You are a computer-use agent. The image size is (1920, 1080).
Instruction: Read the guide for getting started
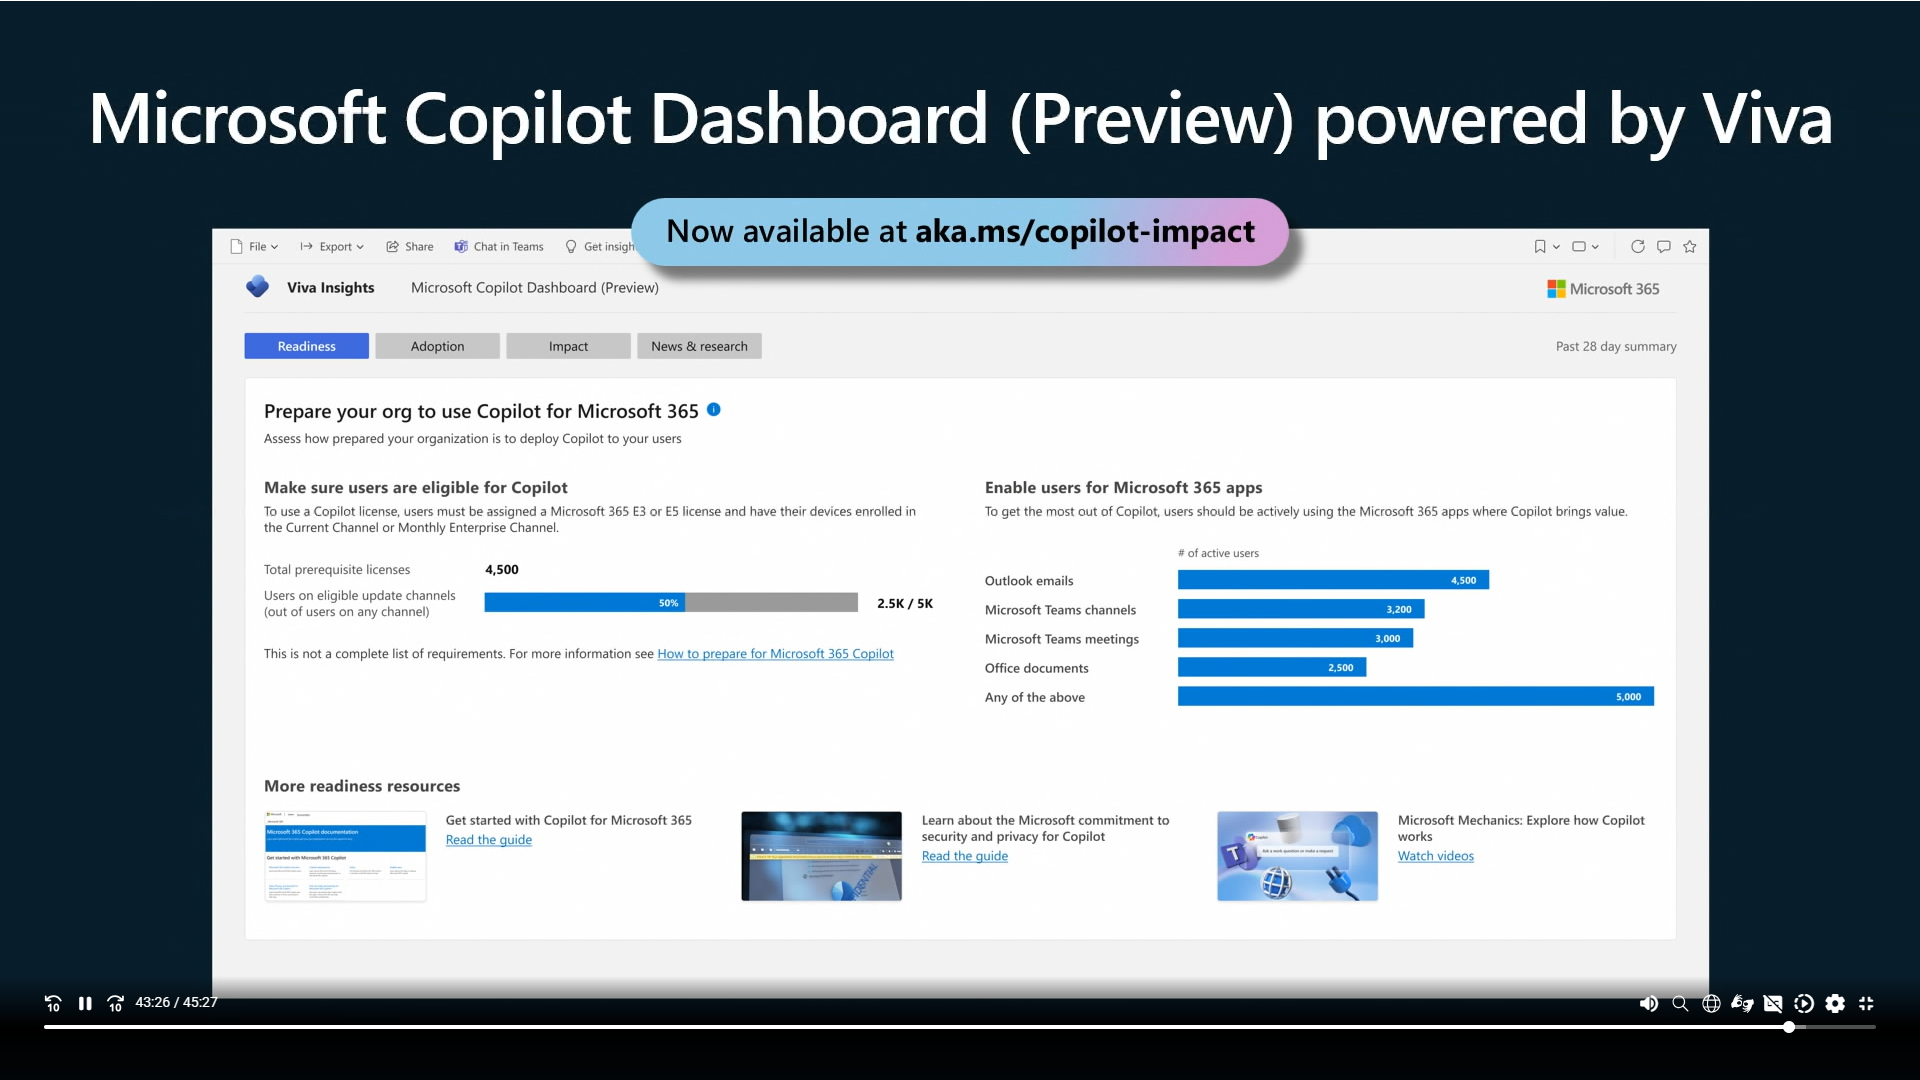(x=488, y=840)
